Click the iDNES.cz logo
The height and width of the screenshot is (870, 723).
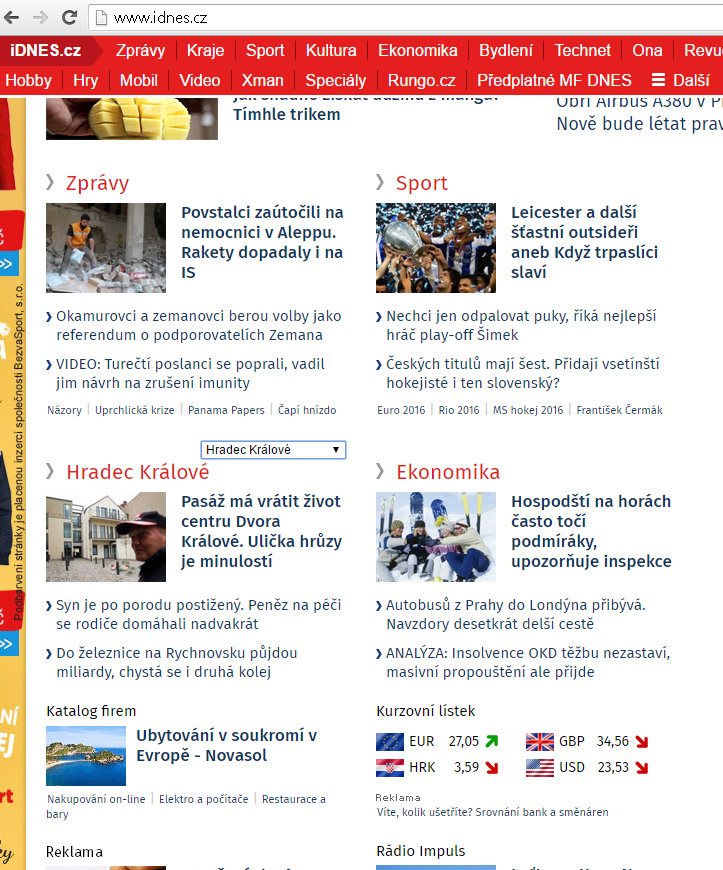pos(45,50)
